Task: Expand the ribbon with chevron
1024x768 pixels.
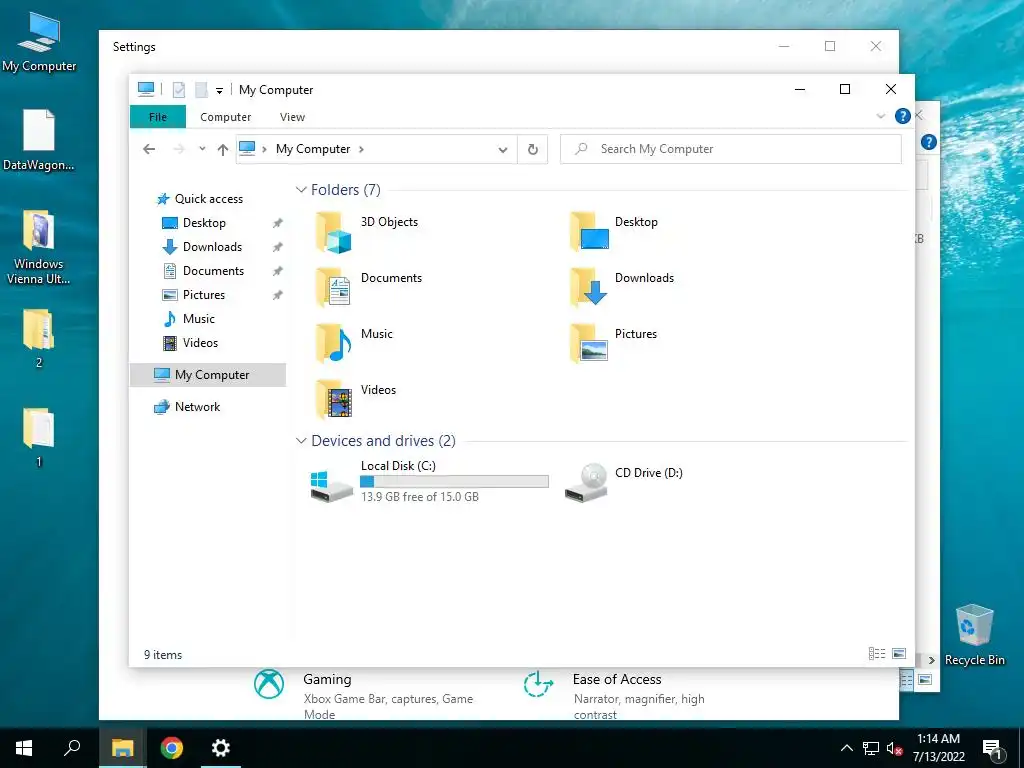Action: tap(880, 116)
